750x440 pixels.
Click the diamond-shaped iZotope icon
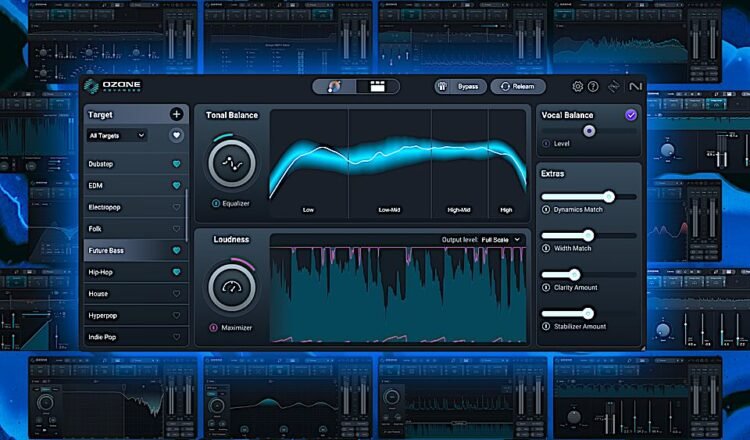point(614,87)
